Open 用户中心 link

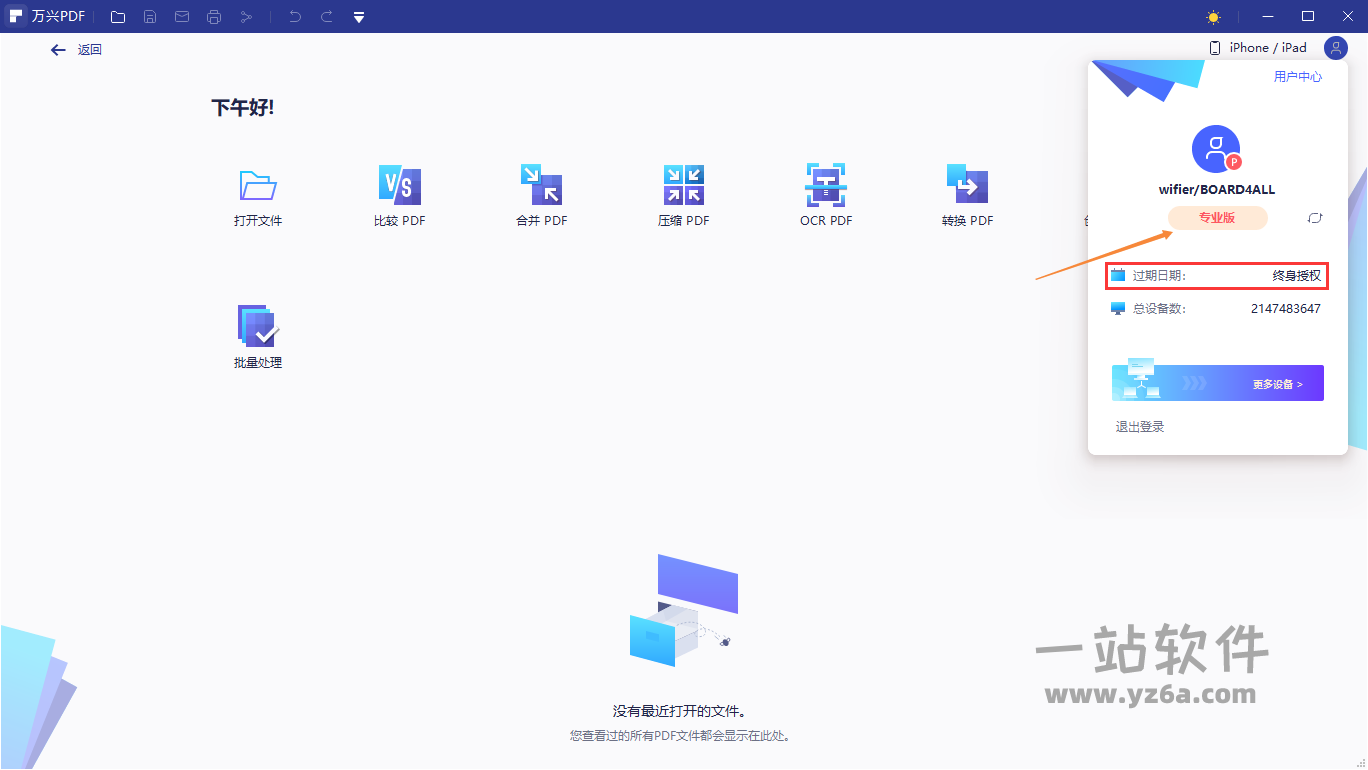pos(1298,76)
